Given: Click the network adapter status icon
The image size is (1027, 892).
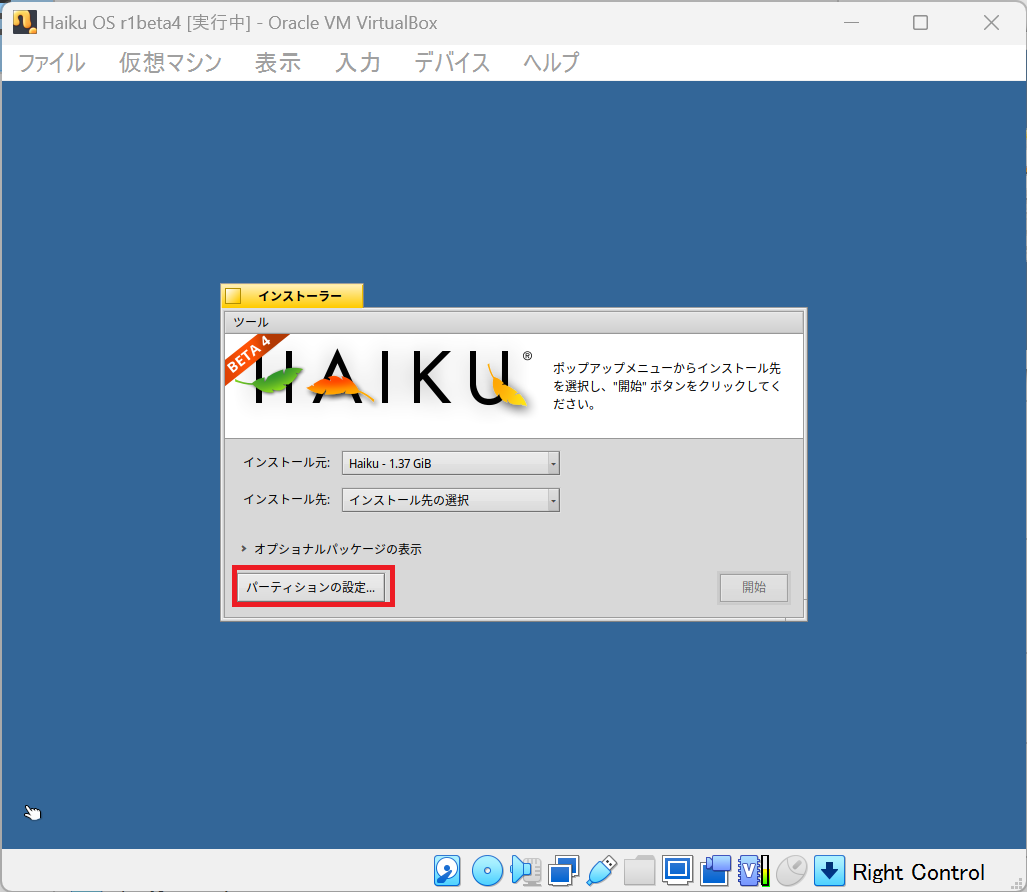Looking at the screenshot, I should pyautogui.click(x=563, y=871).
